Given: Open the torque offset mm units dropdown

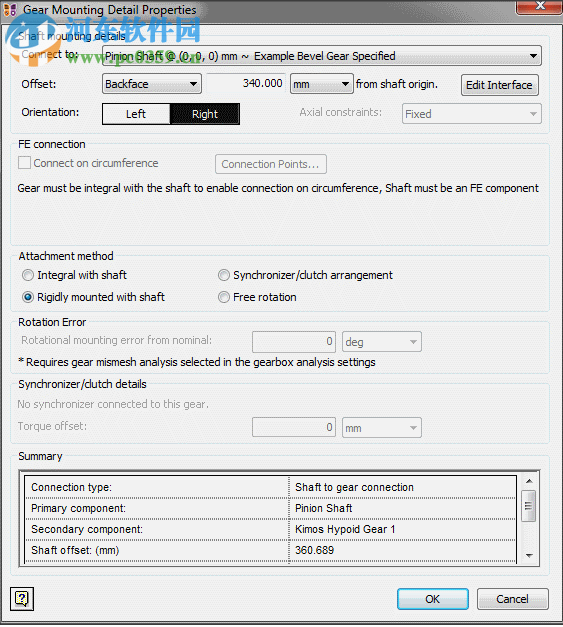Looking at the screenshot, I should pyautogui.click(x=382, y=428).
